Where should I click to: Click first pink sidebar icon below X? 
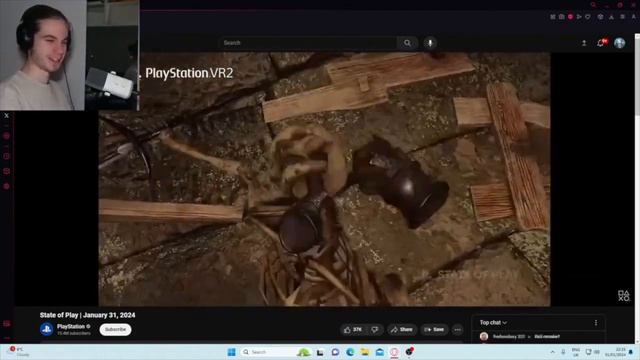pos(7,136)
